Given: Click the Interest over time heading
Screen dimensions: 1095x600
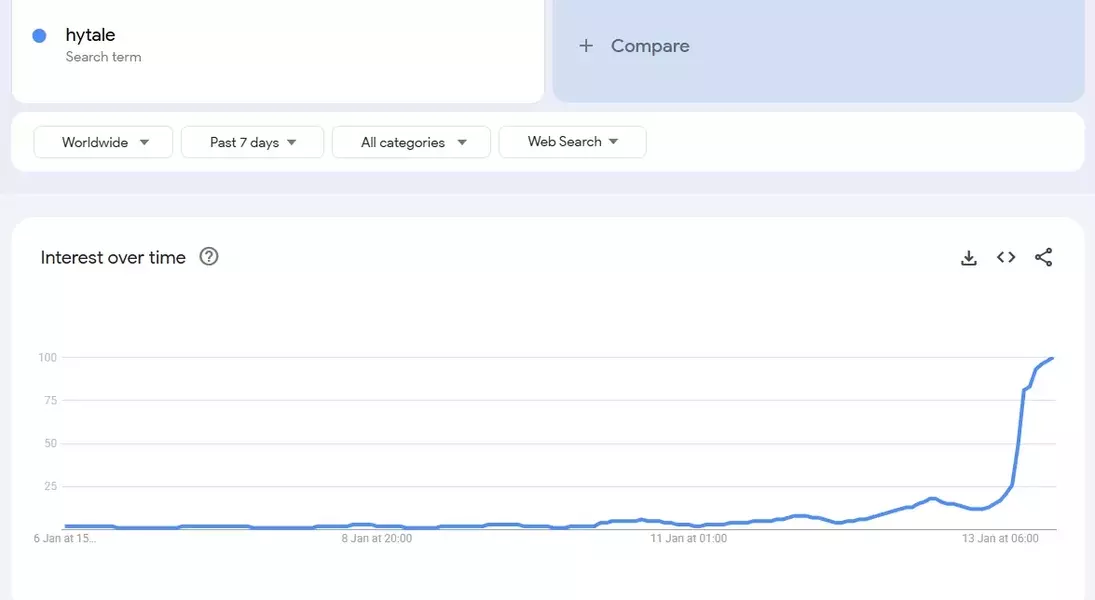Looking at the screenshot, I should click(x=113, y=257).
